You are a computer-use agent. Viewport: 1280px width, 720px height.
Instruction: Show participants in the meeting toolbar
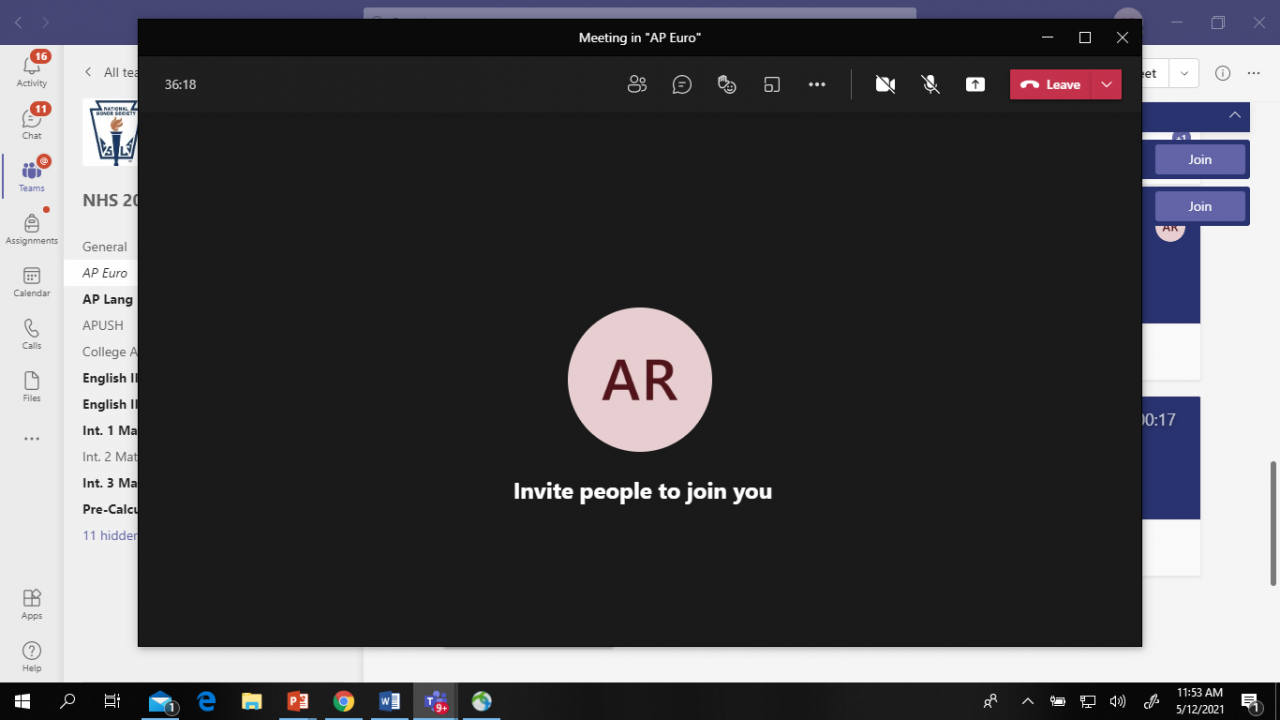pyautogui.click(x=637, y=85)
